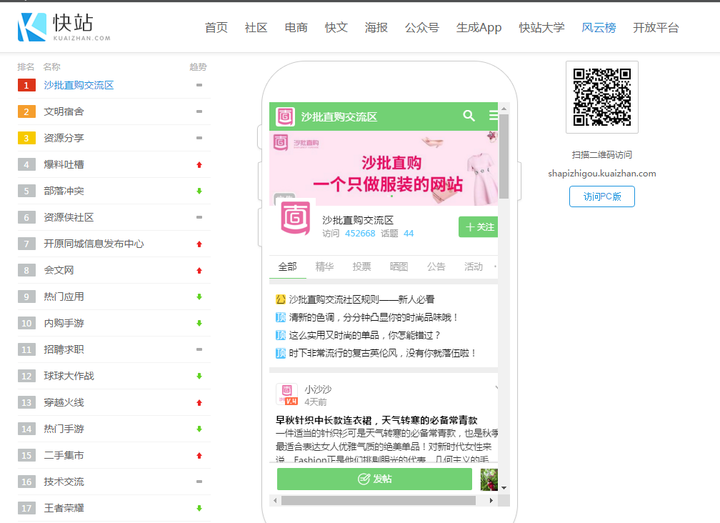The image size is (720, 523).
Task: Click the up trend arrow for 开原同城信息发布中心
Action: (199, 244)
